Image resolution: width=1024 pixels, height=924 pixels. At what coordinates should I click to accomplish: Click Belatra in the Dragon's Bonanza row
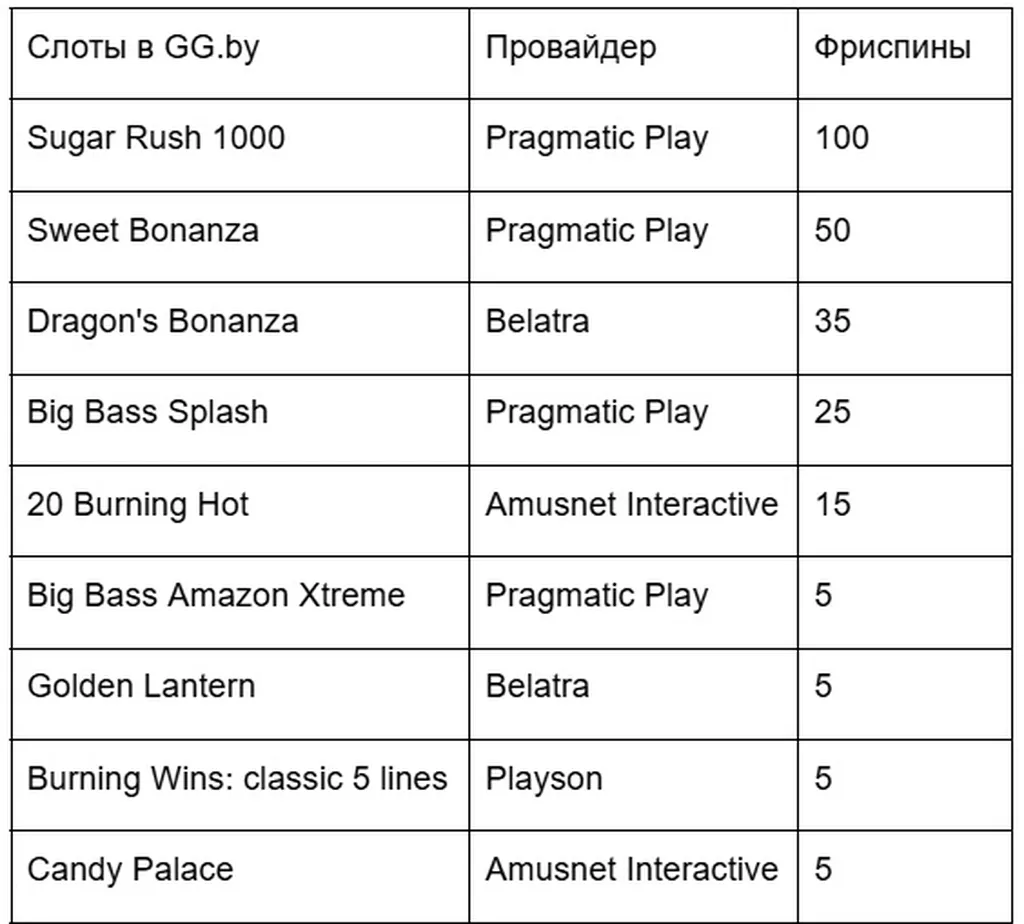click(x=537, y=321)
